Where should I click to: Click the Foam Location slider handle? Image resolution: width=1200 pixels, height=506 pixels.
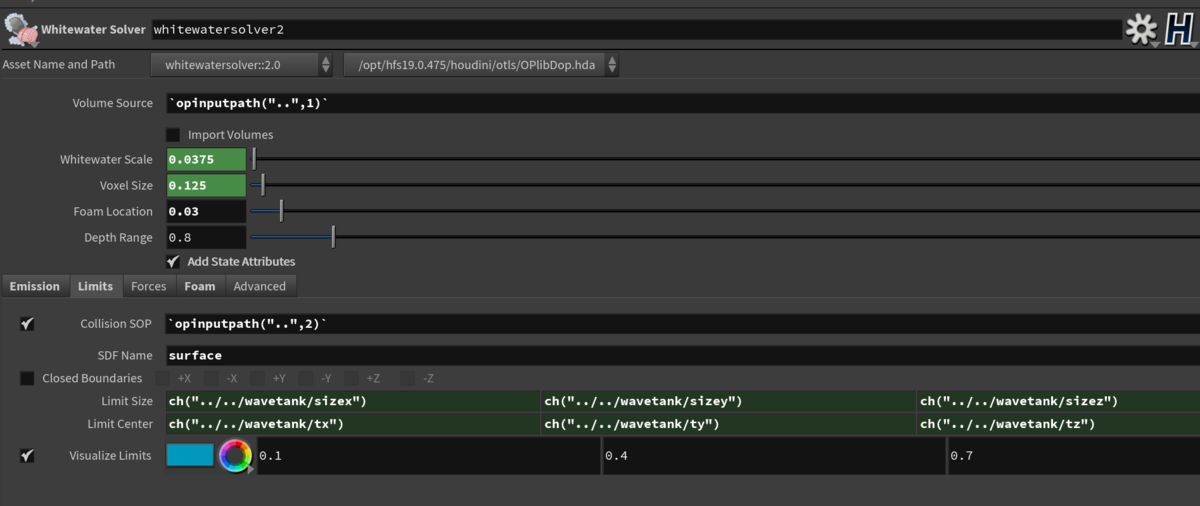coord(281,211)
